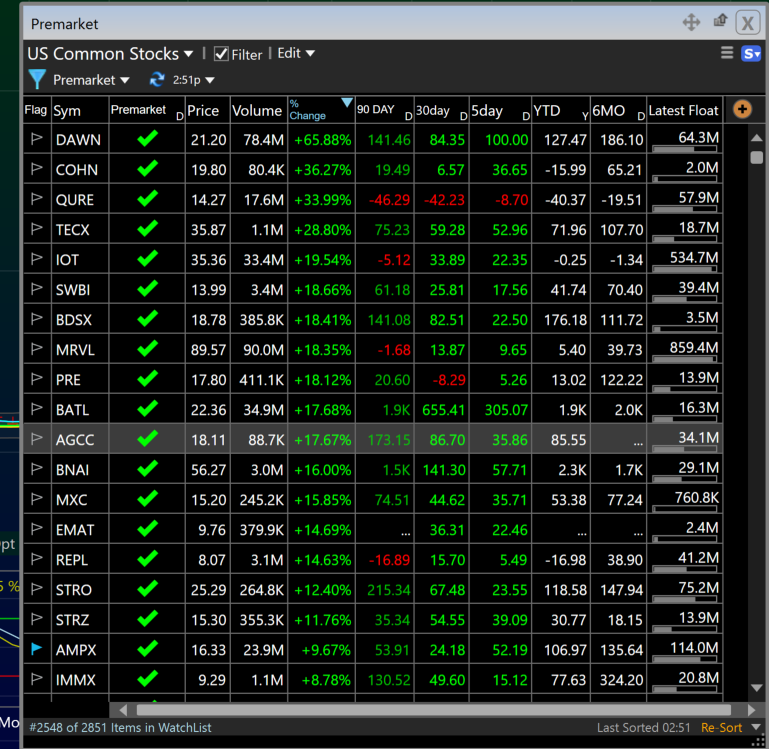This screenshot has width=769, height=749.
Task: Open the US Common Stocks dropdown
Action: click(x=110, y=53)
